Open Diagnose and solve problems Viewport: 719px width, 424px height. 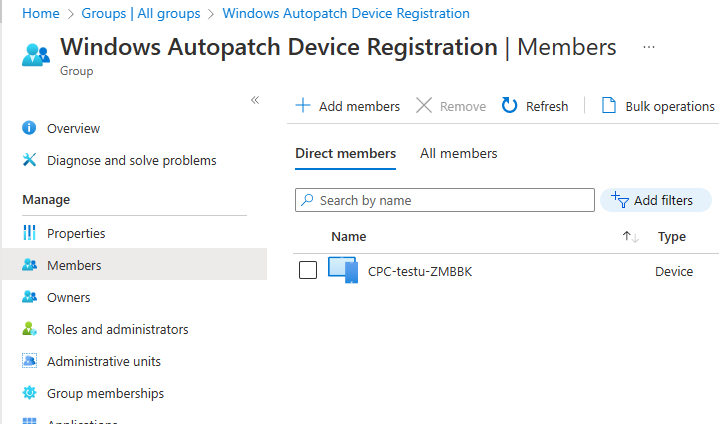(x=134, y=160)
